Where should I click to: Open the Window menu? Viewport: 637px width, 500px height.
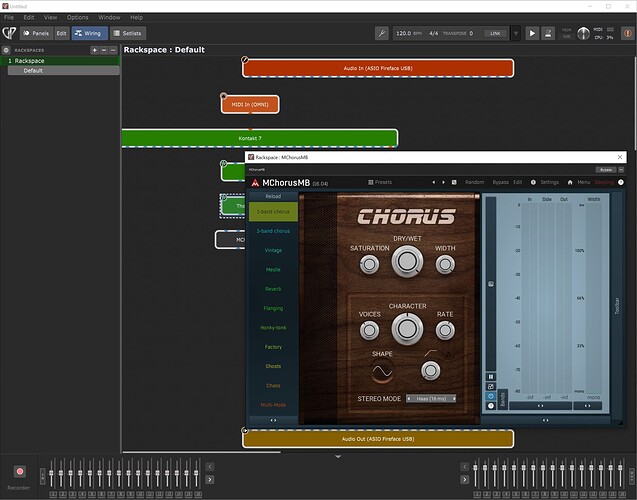109,17
